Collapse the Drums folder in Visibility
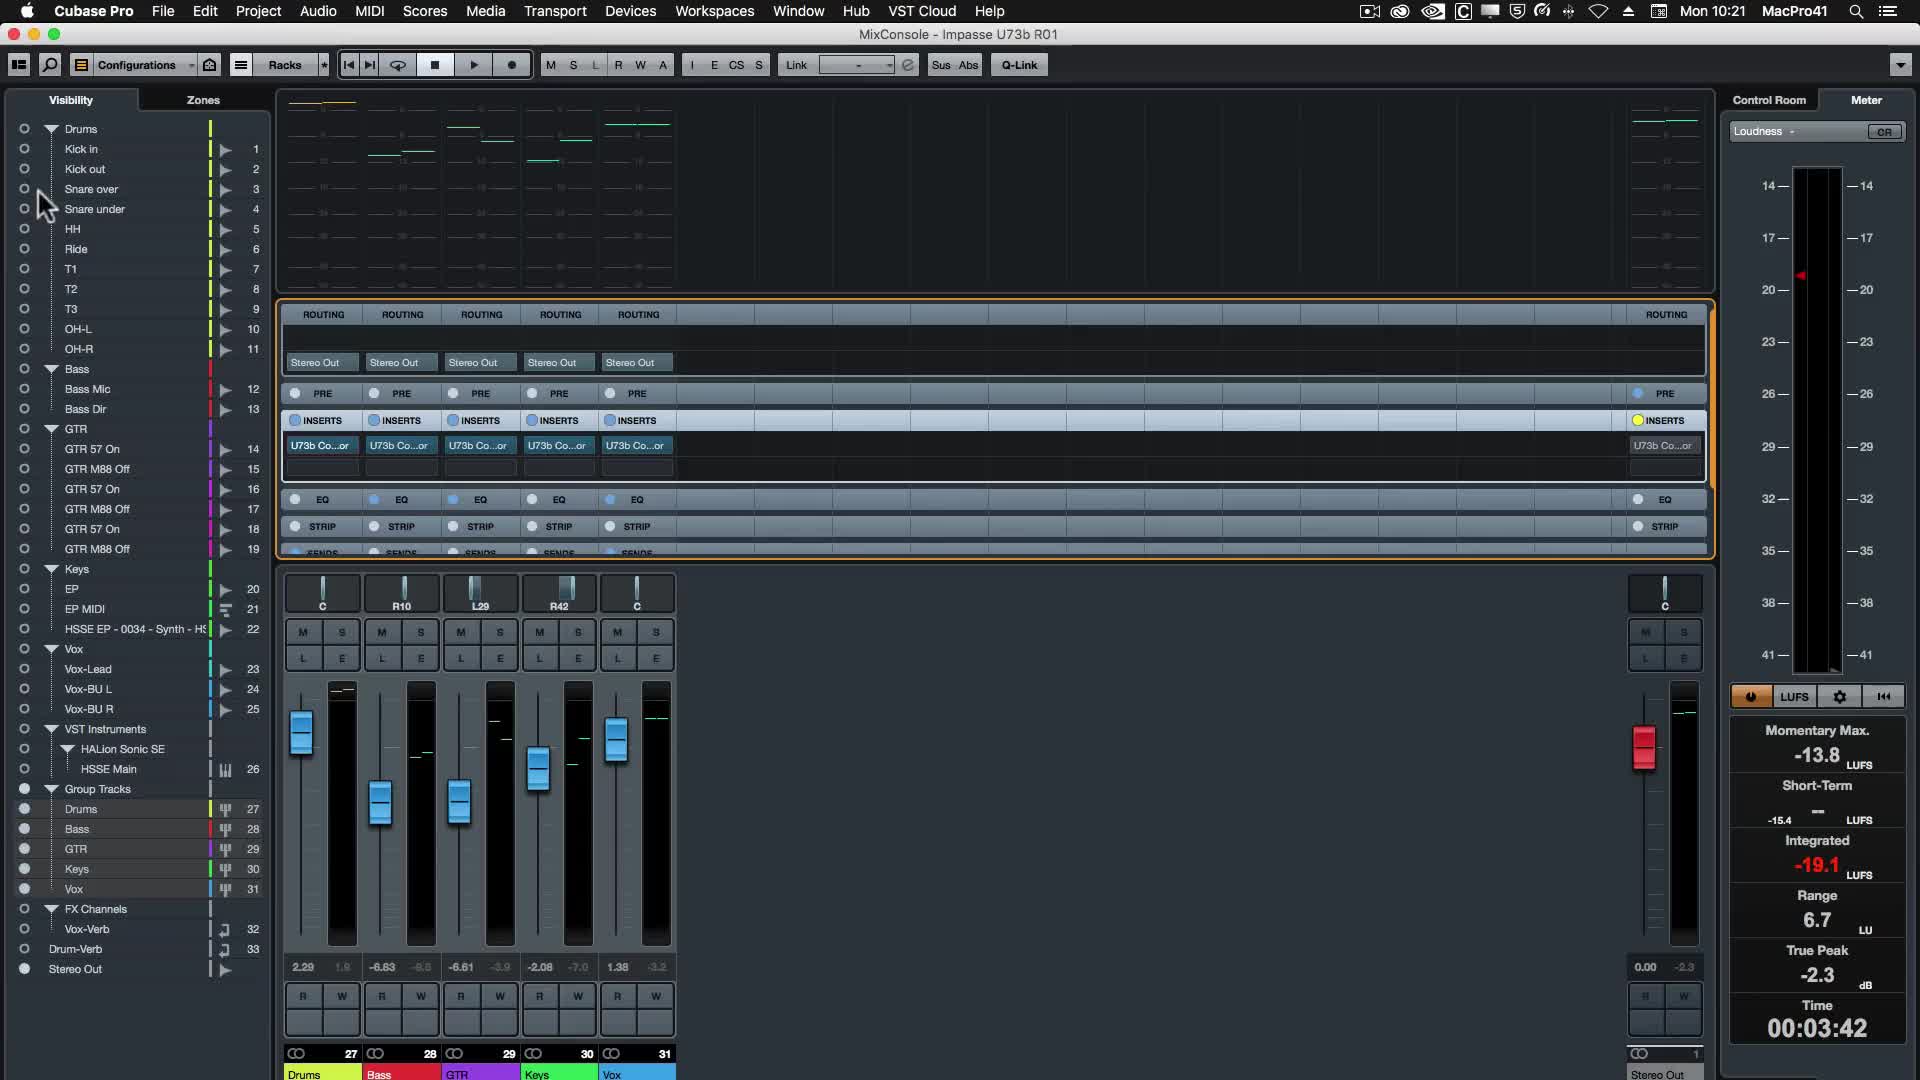 tap(51, 129)
